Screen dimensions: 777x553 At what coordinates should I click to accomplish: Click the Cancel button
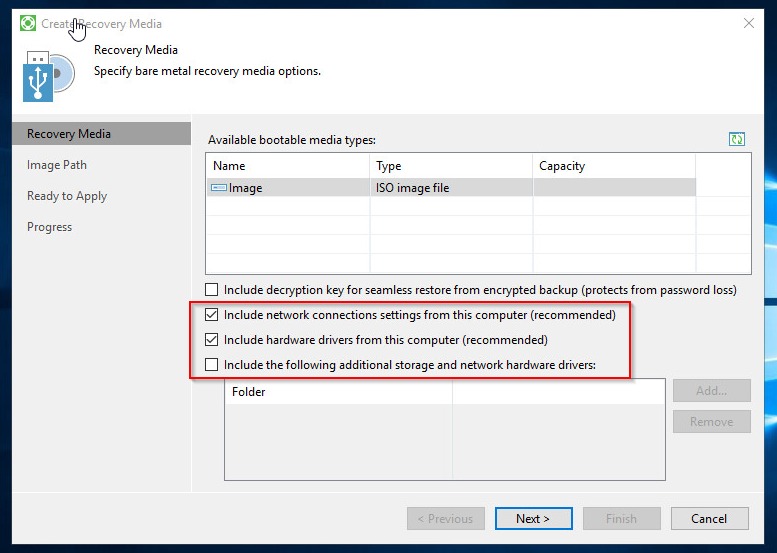[x=709, y=518]
